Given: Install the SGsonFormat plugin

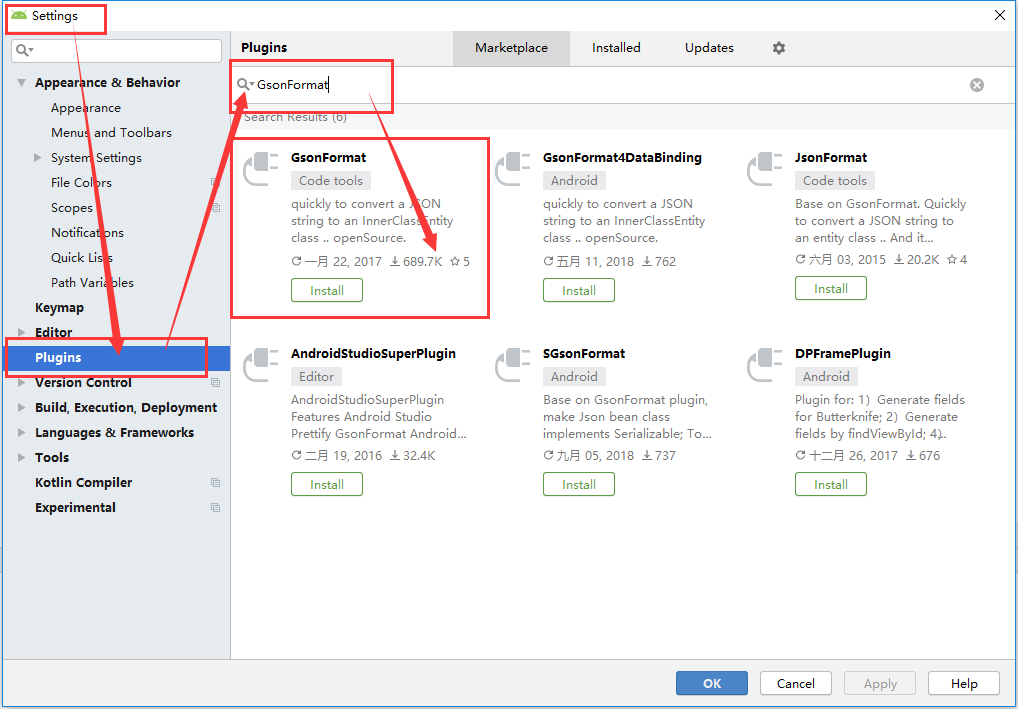Looking at the screenshot, I should [x=578, y=484].
